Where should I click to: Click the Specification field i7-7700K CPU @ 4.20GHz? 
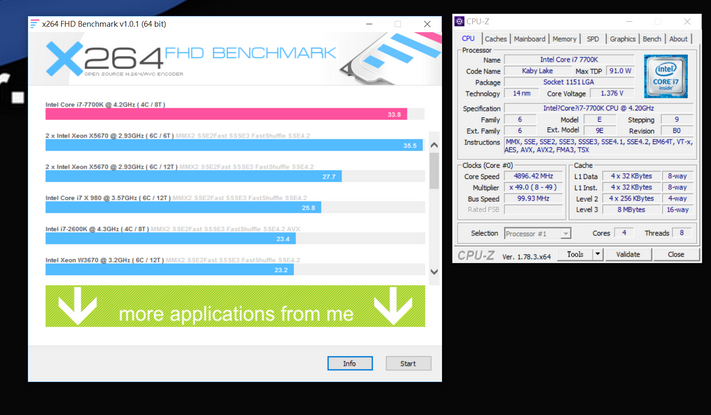599,108
